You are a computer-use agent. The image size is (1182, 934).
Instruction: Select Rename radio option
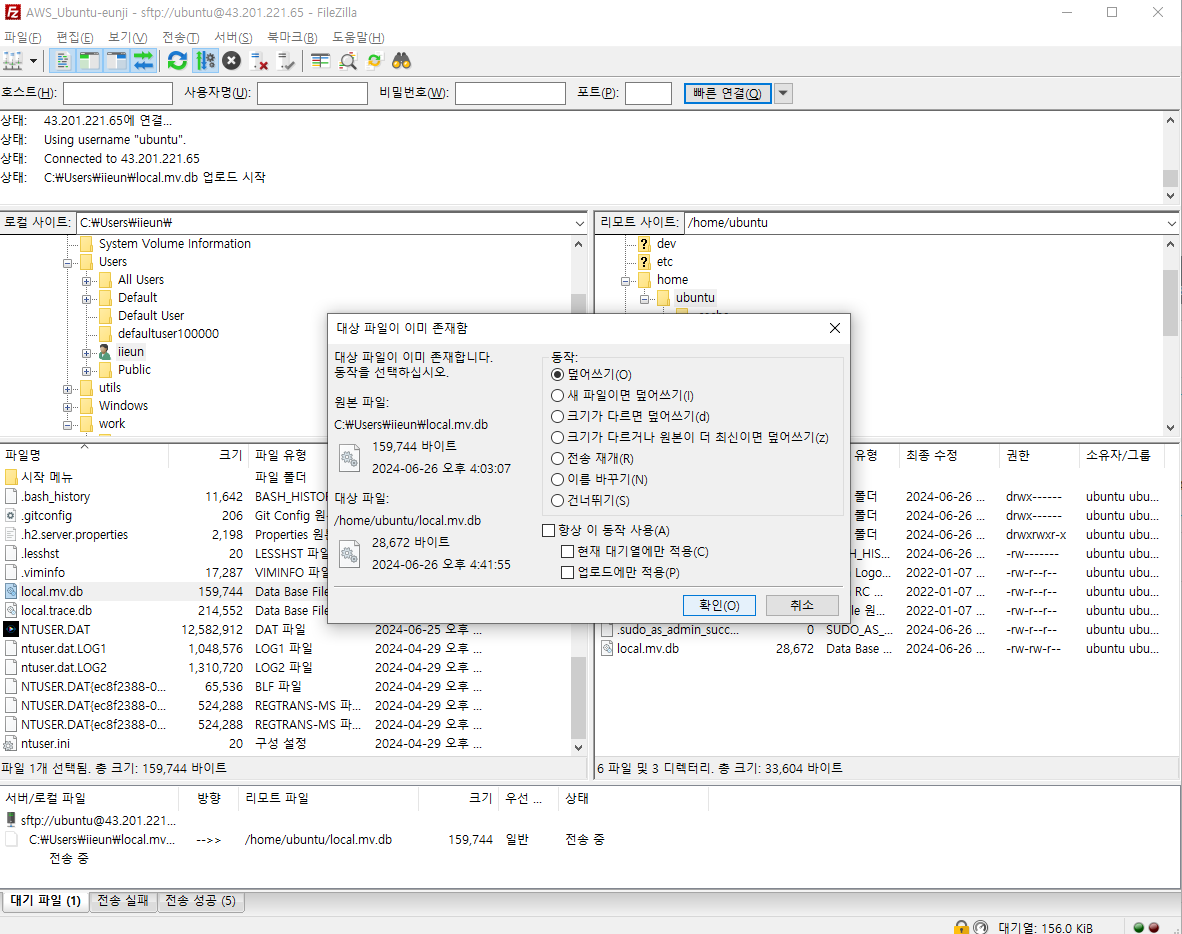(x=557, y=479)
